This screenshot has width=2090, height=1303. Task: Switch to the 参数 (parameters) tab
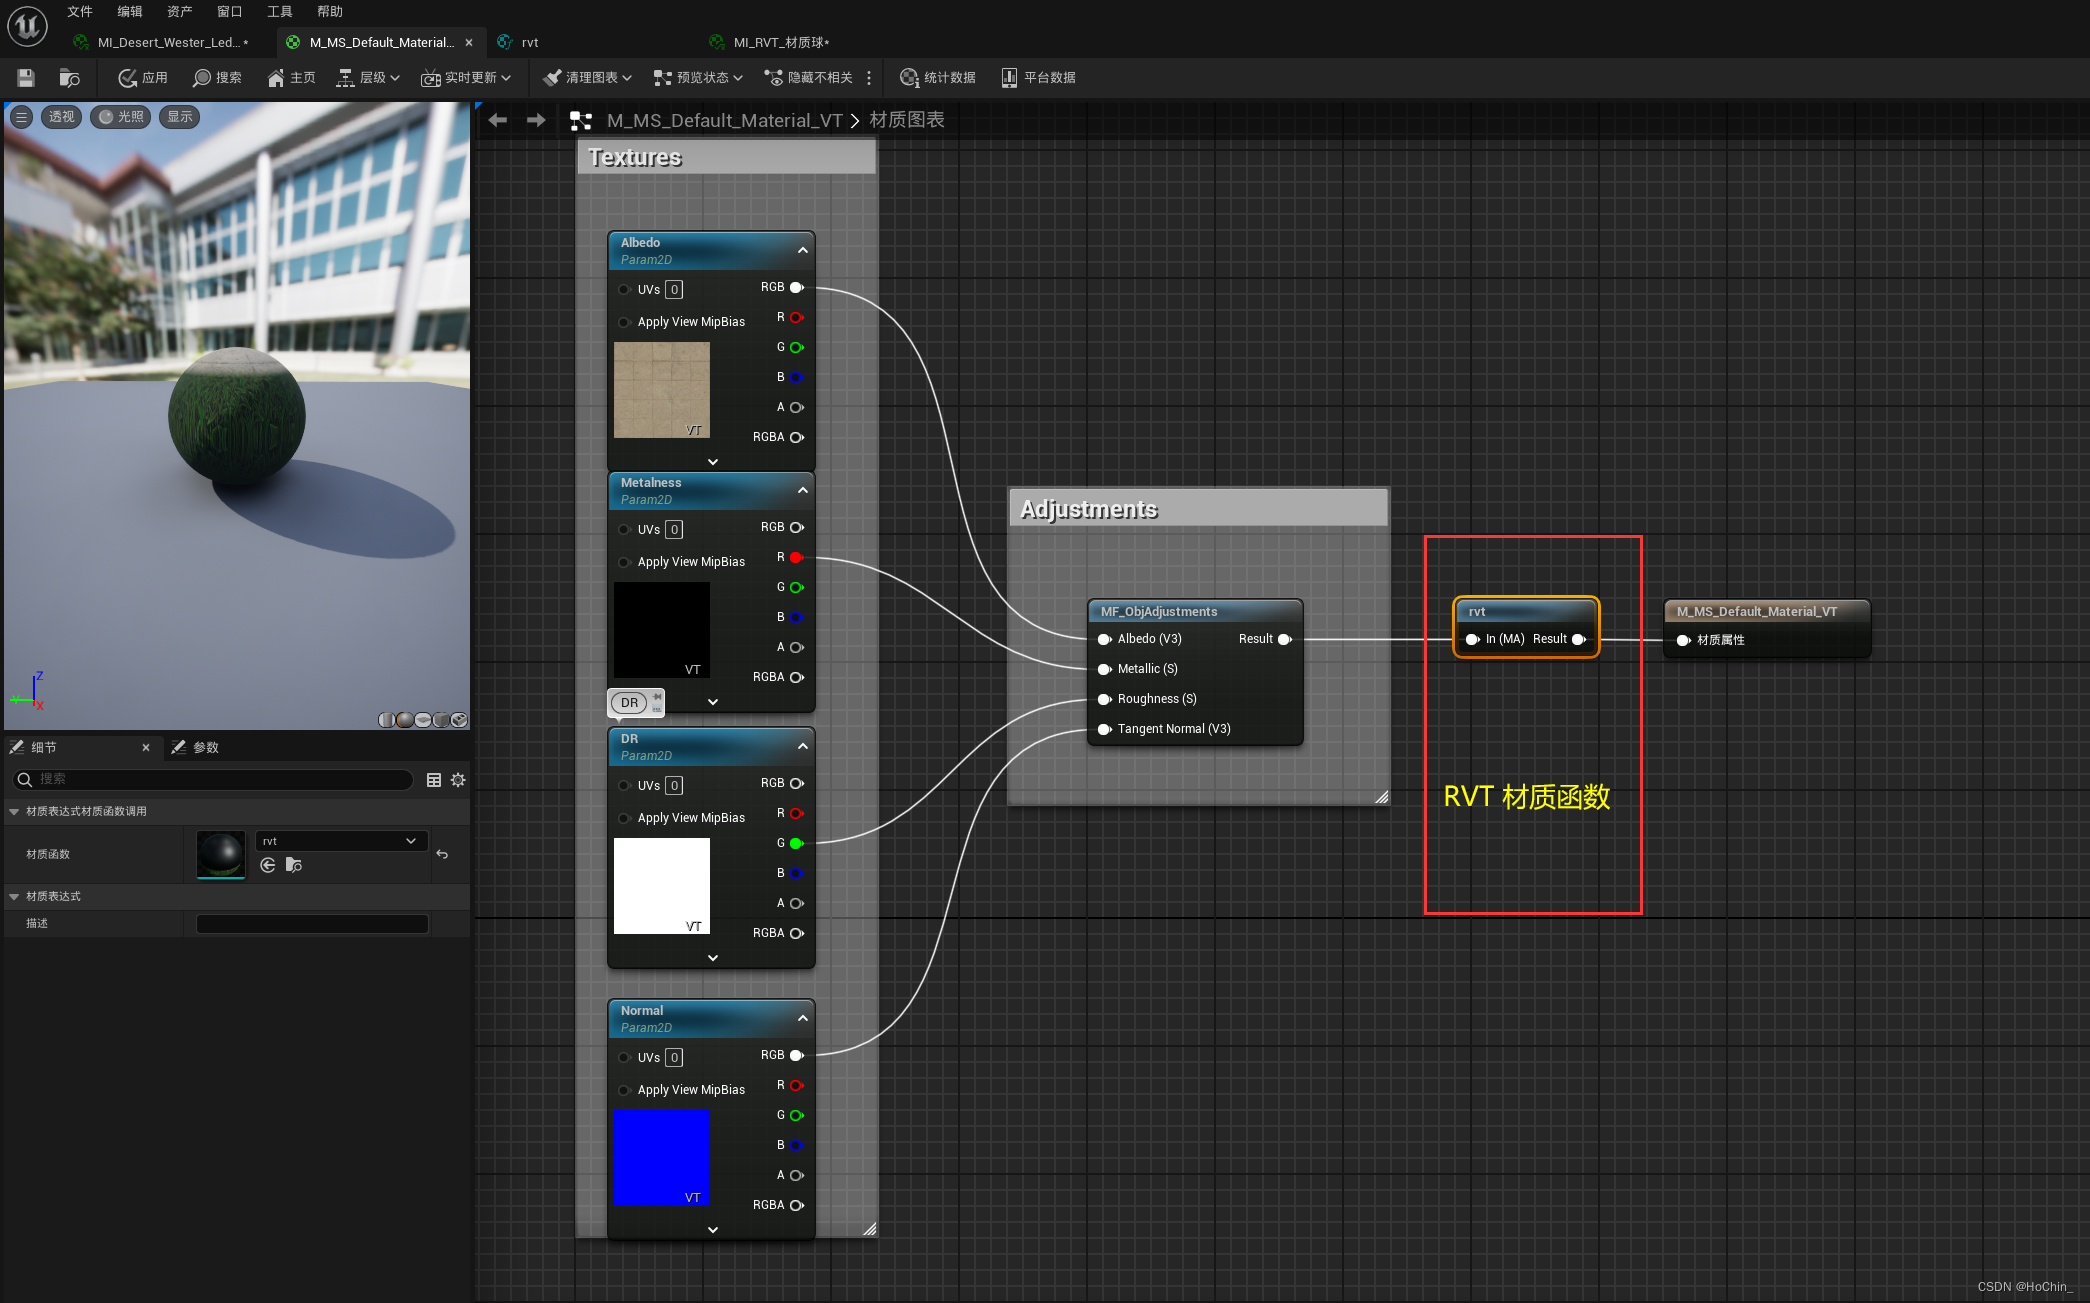196,747
